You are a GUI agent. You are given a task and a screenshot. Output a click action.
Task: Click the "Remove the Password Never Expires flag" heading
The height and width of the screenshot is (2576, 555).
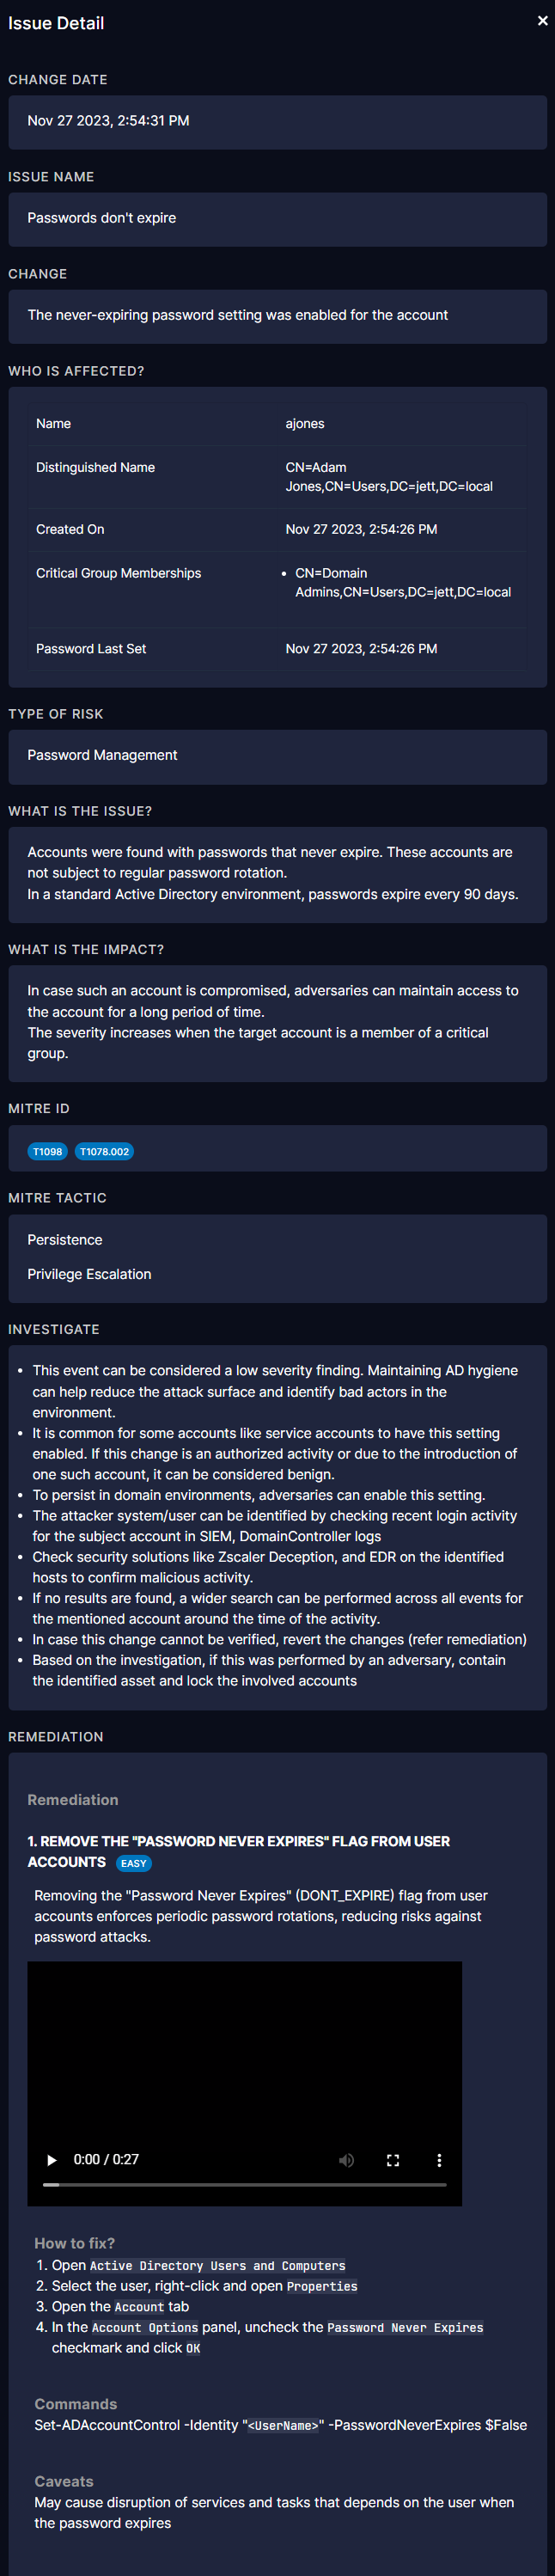(x=238, y=1841)
